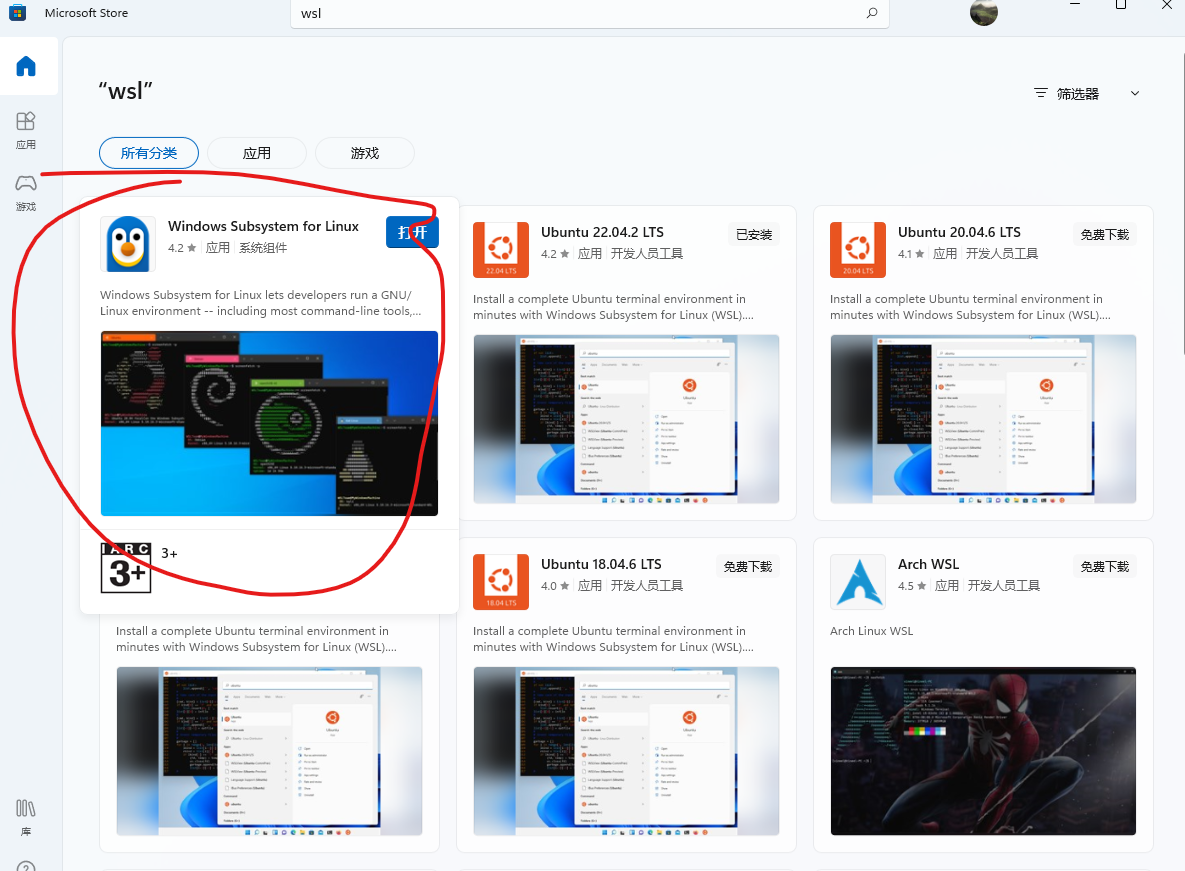Select the 应用 category filter pill
Viewport: 1185px width, 871px height.
click(x=256, y=153)
